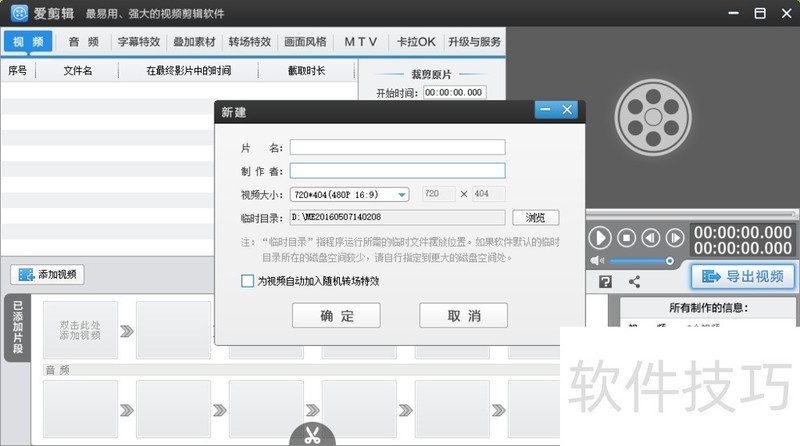Switch to the 视频 tab
The image size is (800, 446).
[28, 41]
